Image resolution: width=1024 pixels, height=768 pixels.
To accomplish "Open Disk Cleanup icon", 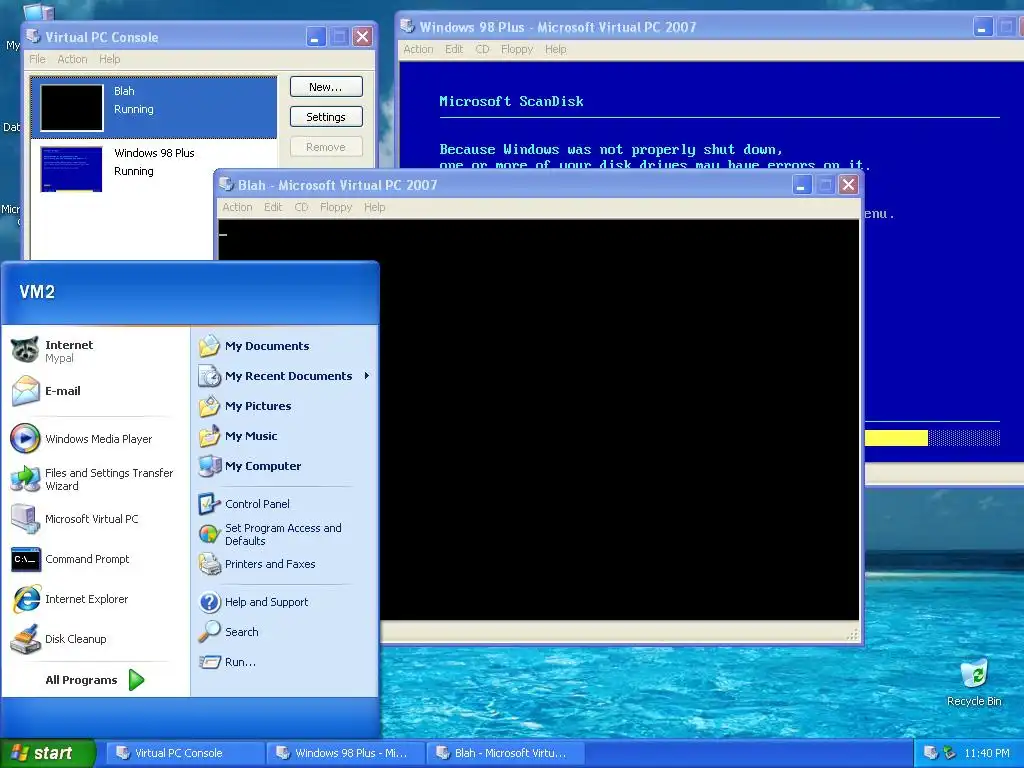I will click(x=25, y=639).
